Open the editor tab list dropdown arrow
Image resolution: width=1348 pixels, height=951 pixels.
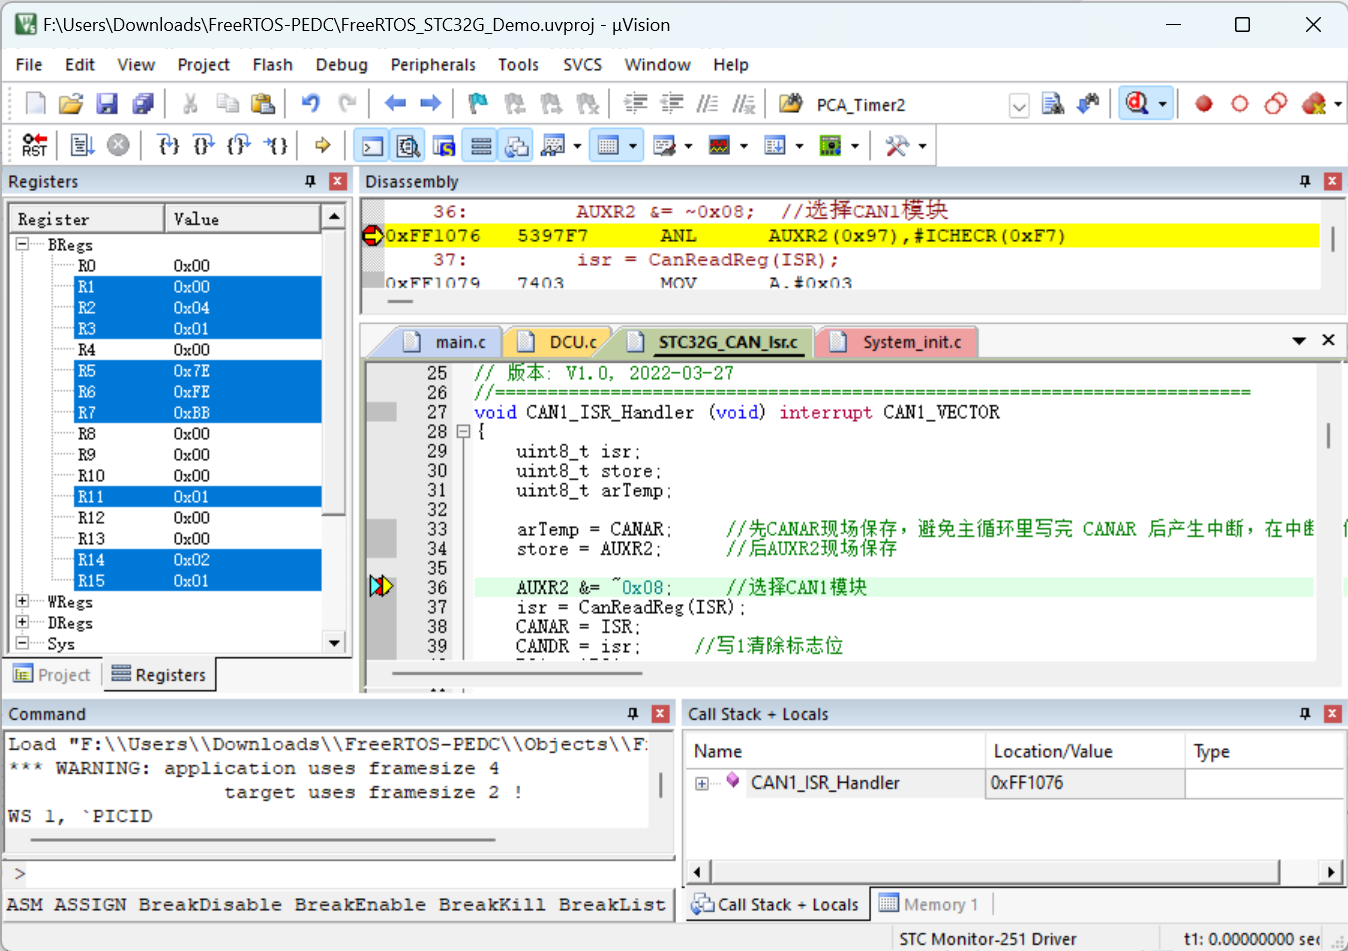(x=1299, y=341)
